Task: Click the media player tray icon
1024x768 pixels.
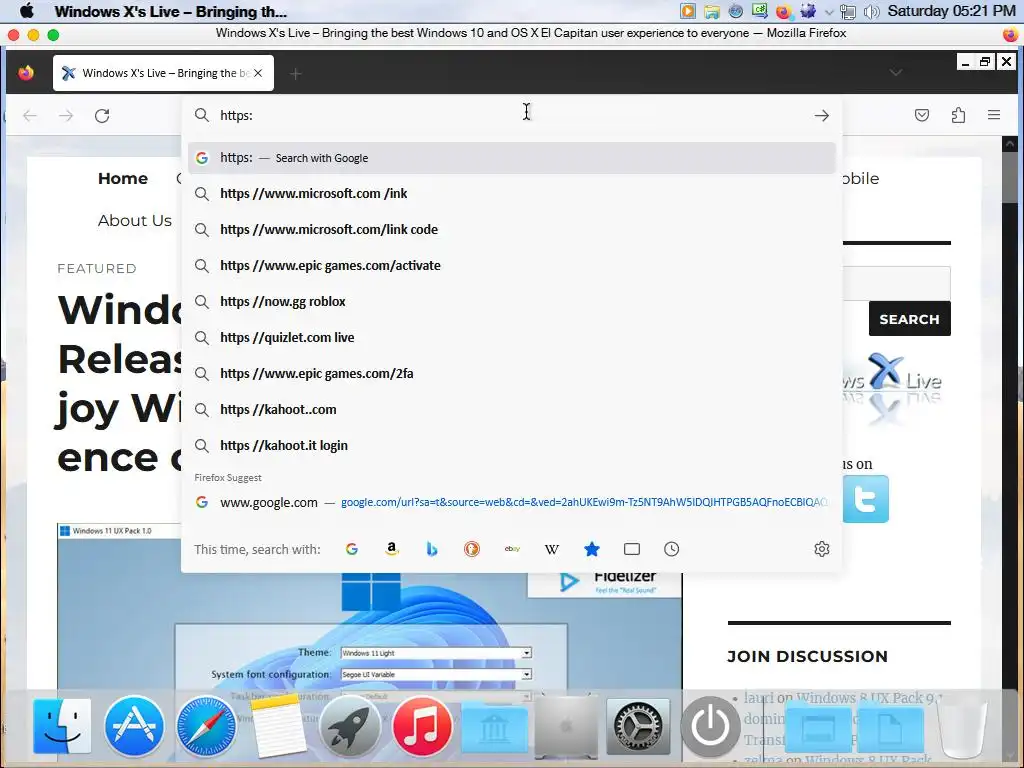Action: click(688, 11)
